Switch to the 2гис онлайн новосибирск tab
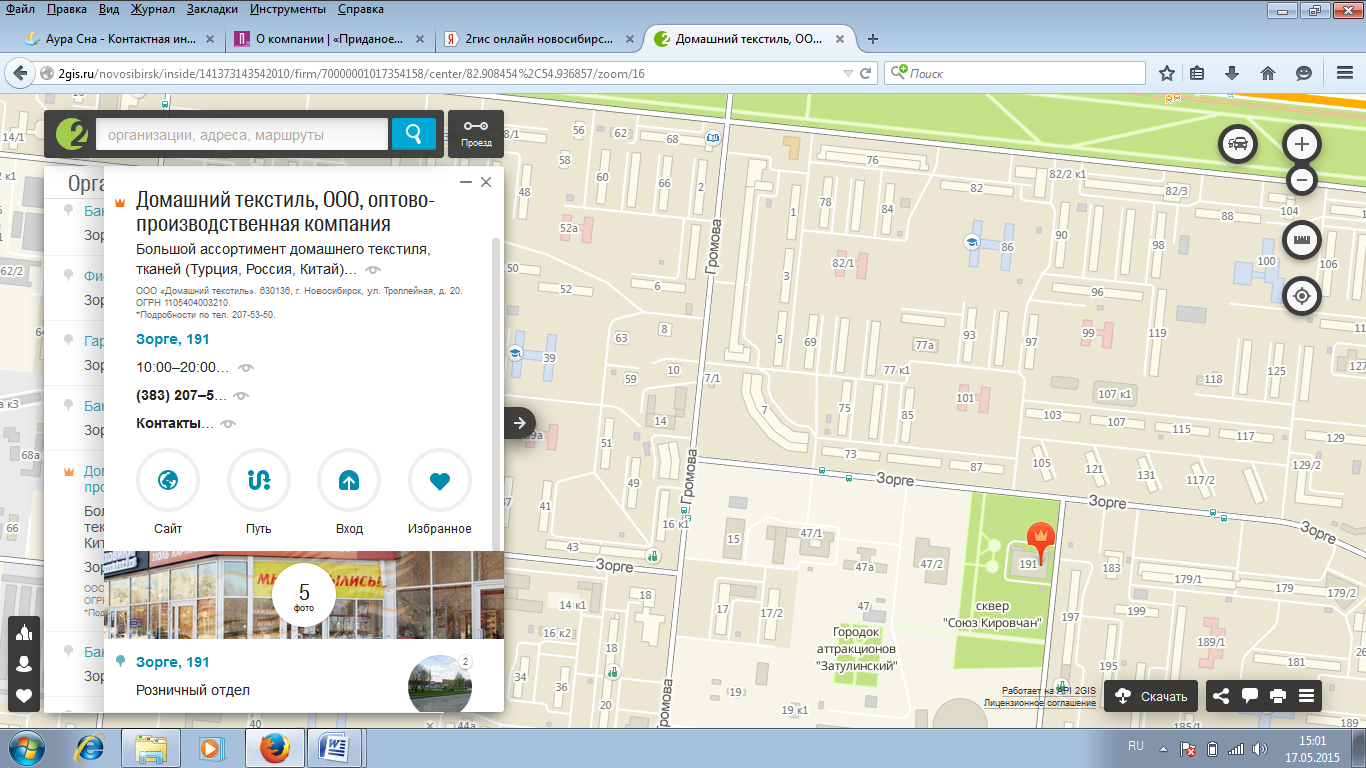The width and height of the screenshot is (1366, 768). pos(541,39)
